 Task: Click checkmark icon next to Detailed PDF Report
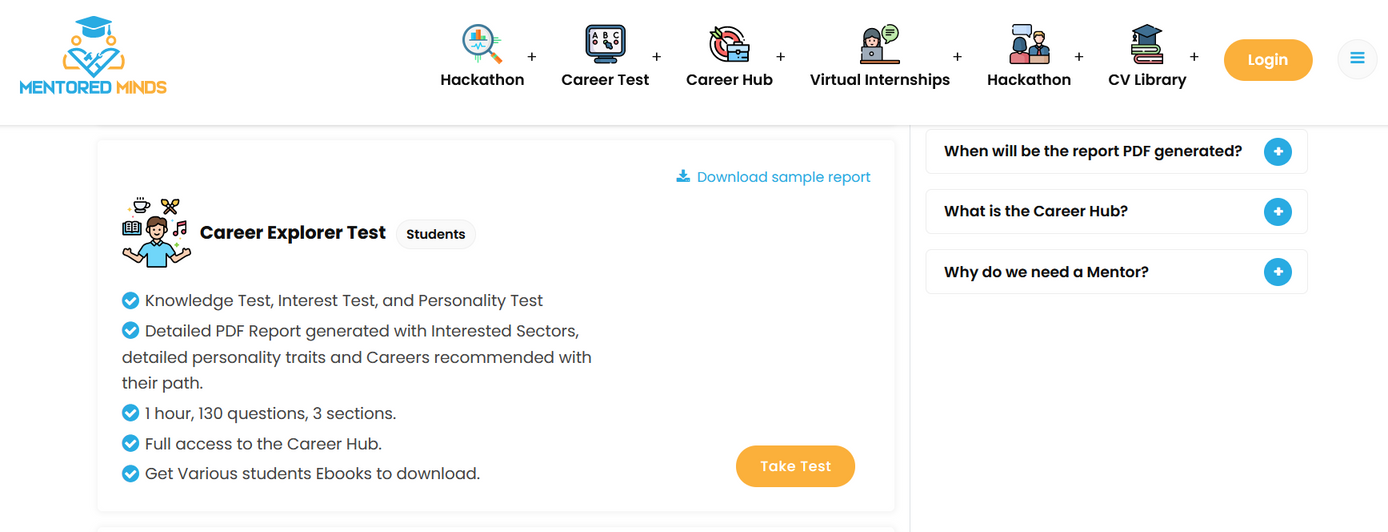pos(130,330)
